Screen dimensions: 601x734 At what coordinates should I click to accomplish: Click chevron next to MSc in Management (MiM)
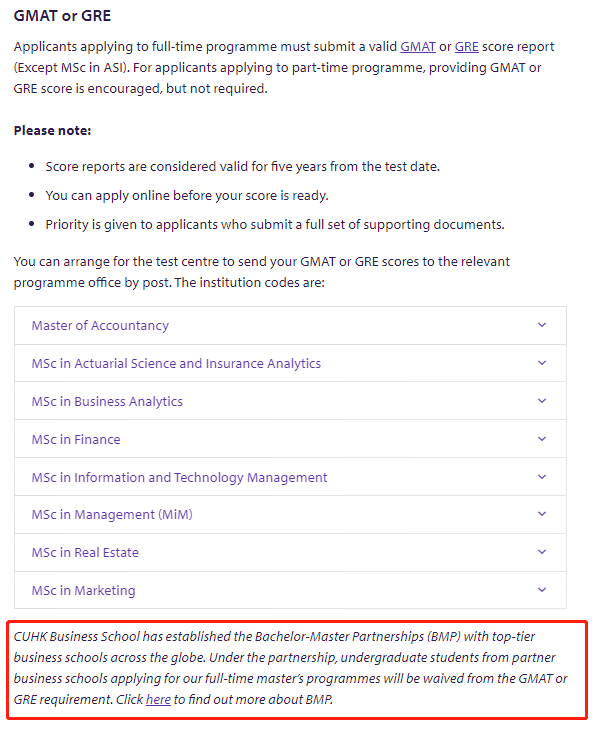click(x=542, y=514)
